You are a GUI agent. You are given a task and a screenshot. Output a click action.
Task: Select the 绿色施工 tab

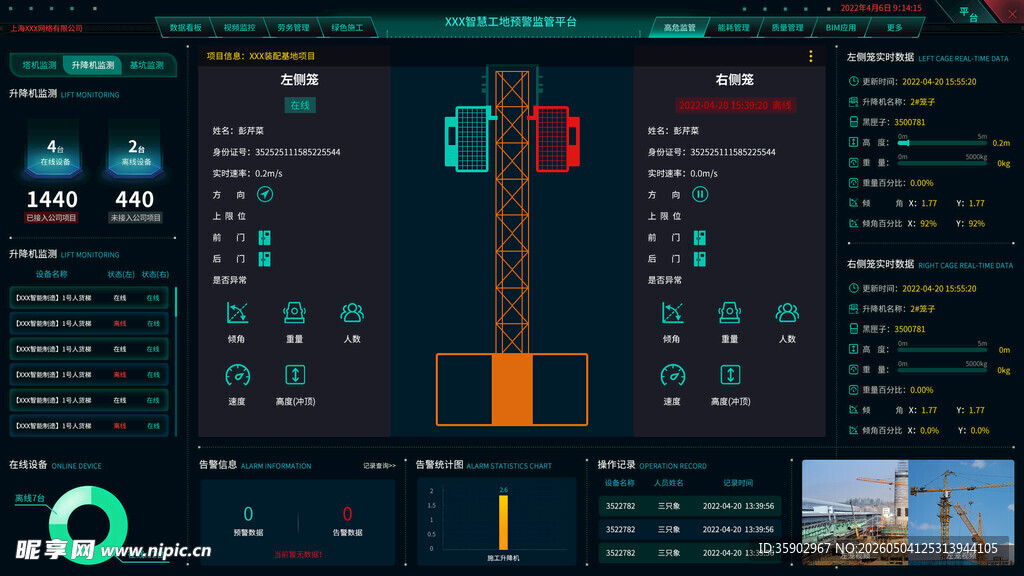(347, 27)
